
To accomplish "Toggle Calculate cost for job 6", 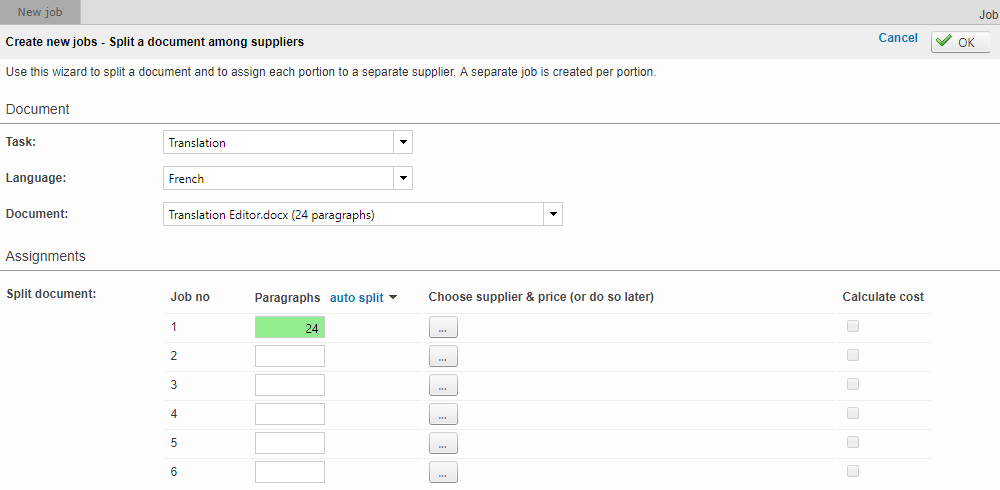I will pyautogui.click(x=853, y=471).
